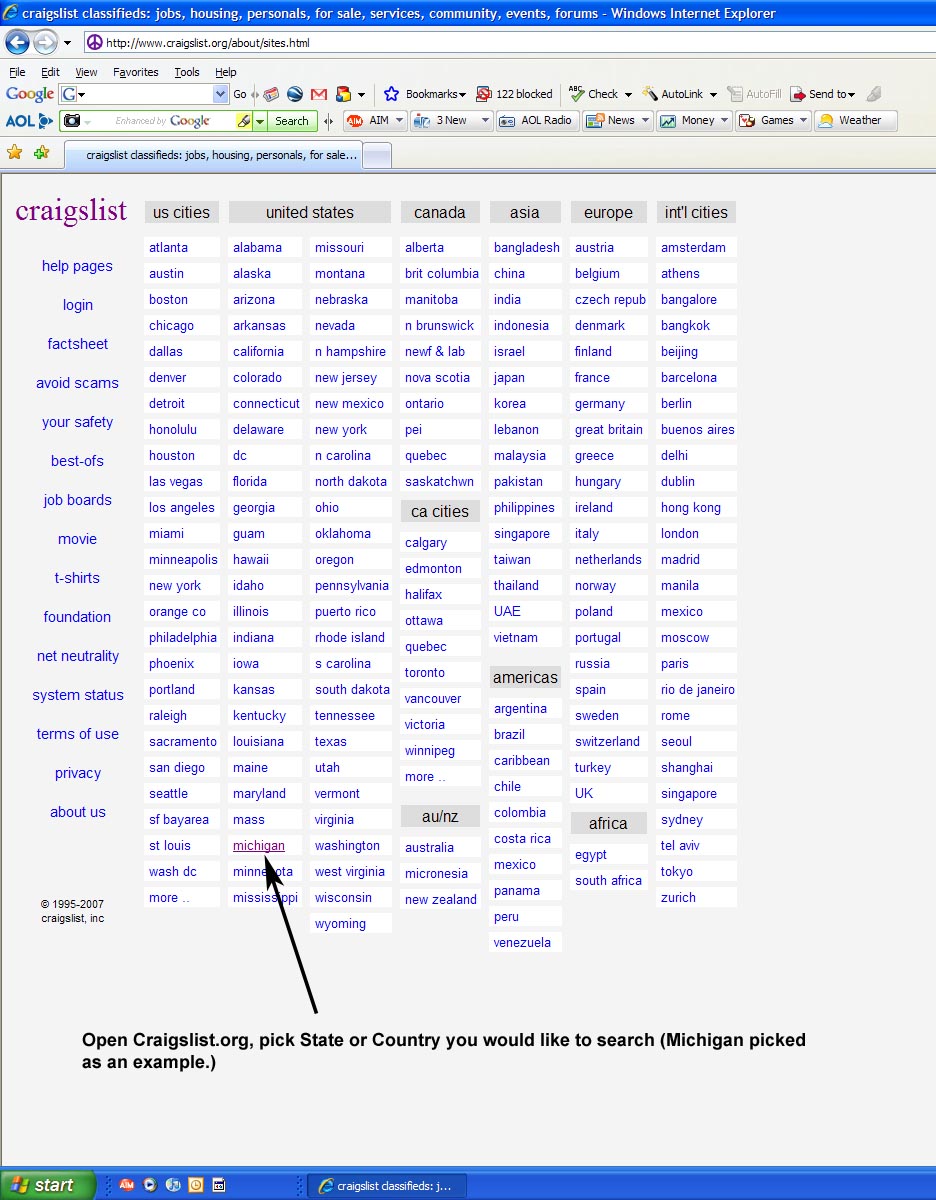
Task: Click the net neutrality sidebar link
Action: click(78, 656)
